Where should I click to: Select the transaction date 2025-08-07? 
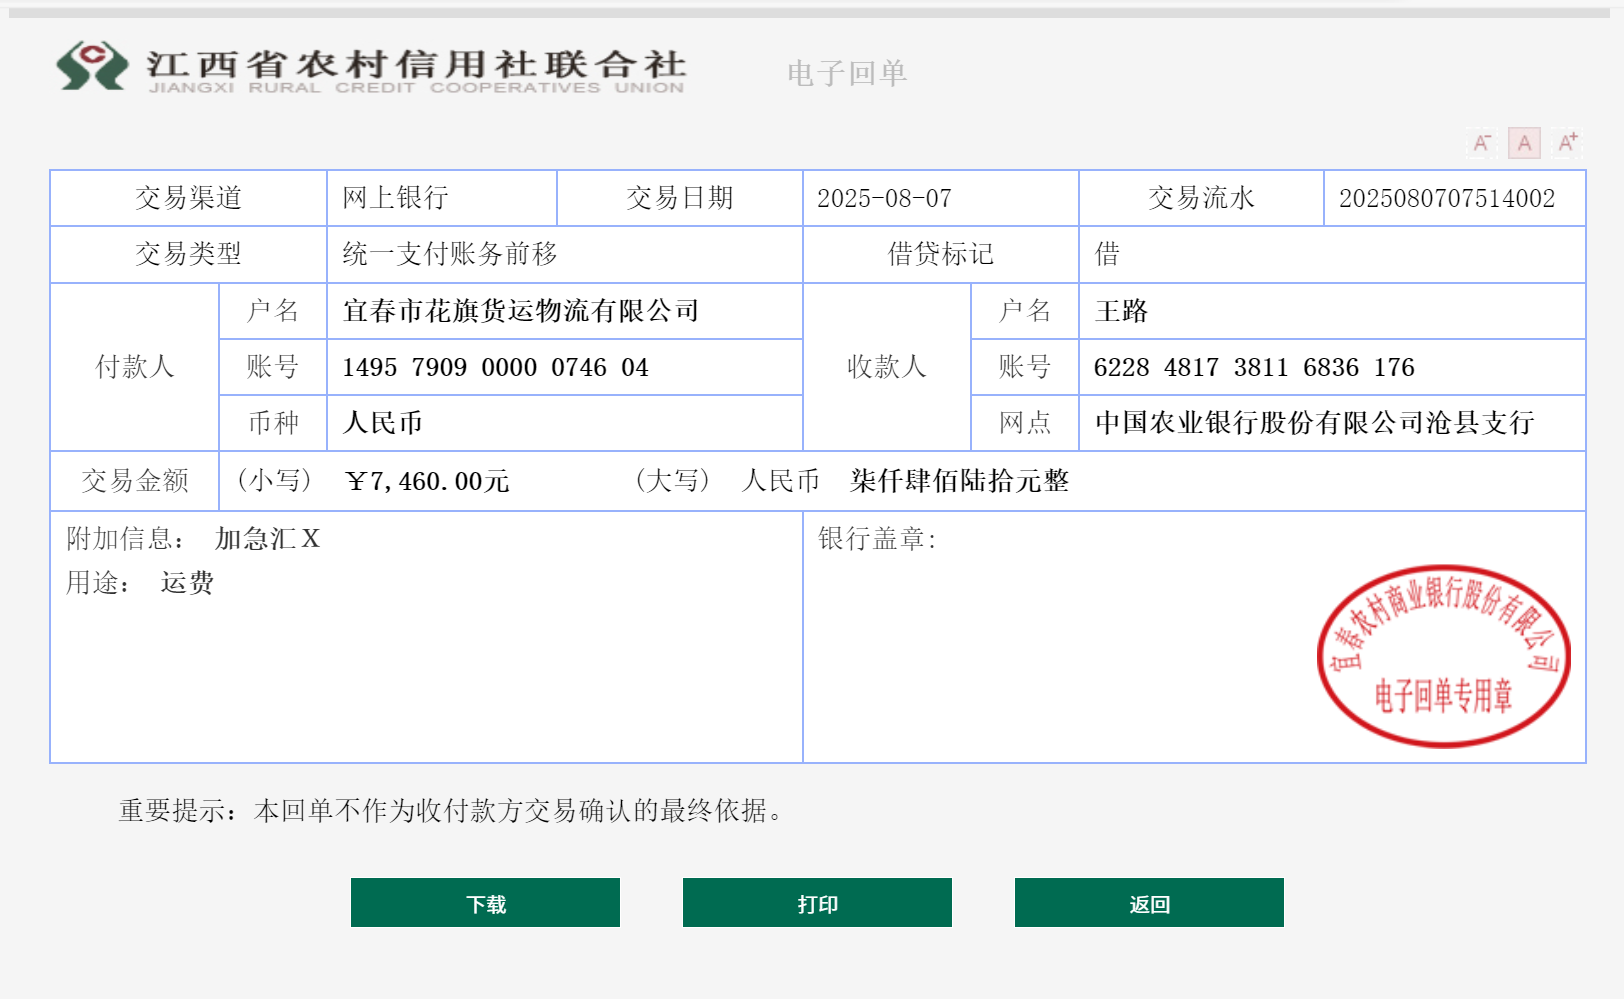[884, 198]
